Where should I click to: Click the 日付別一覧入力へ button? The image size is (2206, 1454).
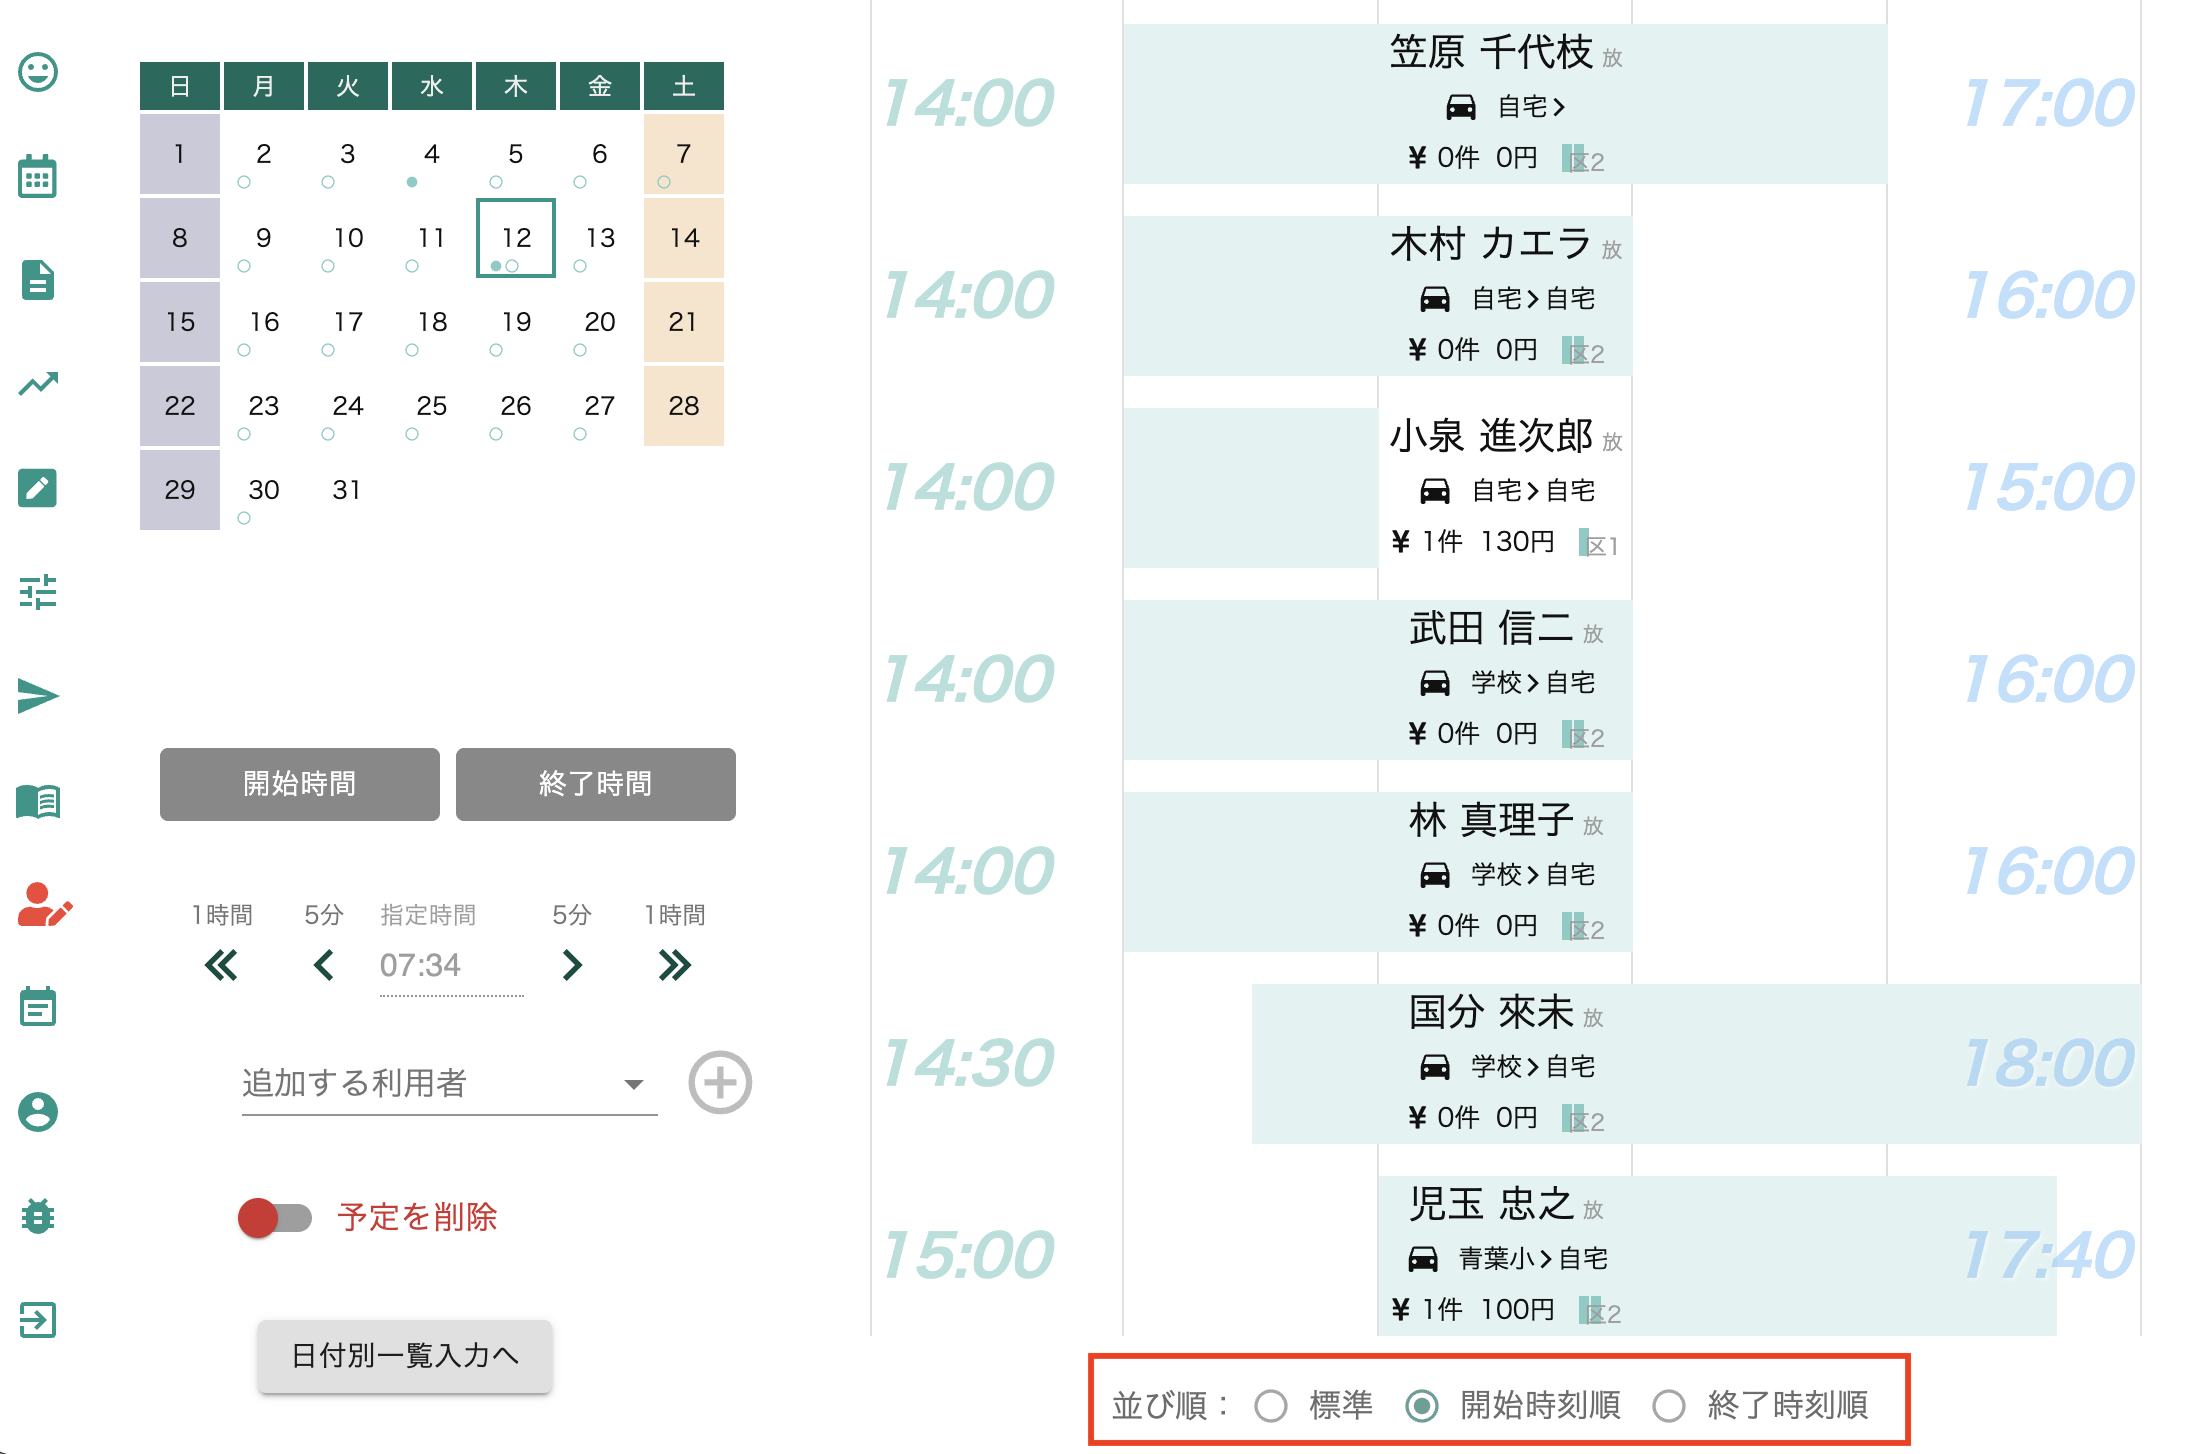pyautogui.click(x=404, y=1356)
